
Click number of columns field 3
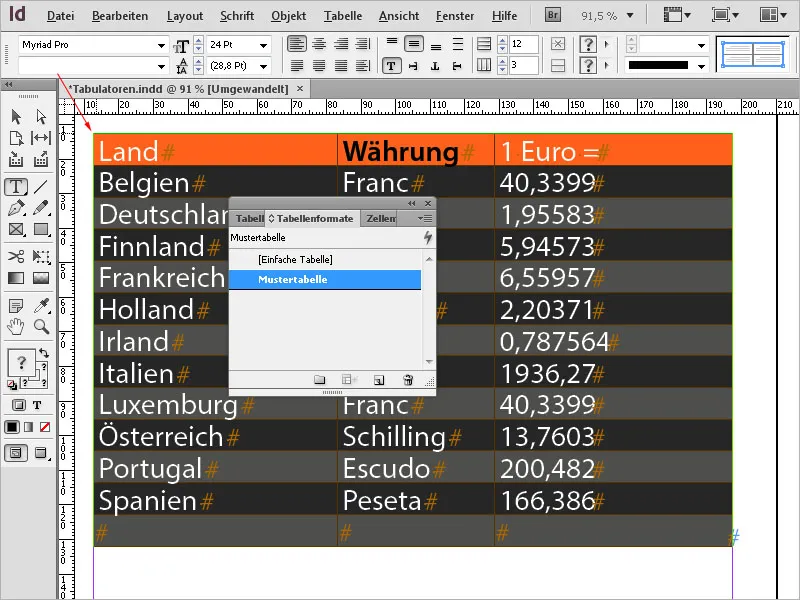[x=523, y=65]
